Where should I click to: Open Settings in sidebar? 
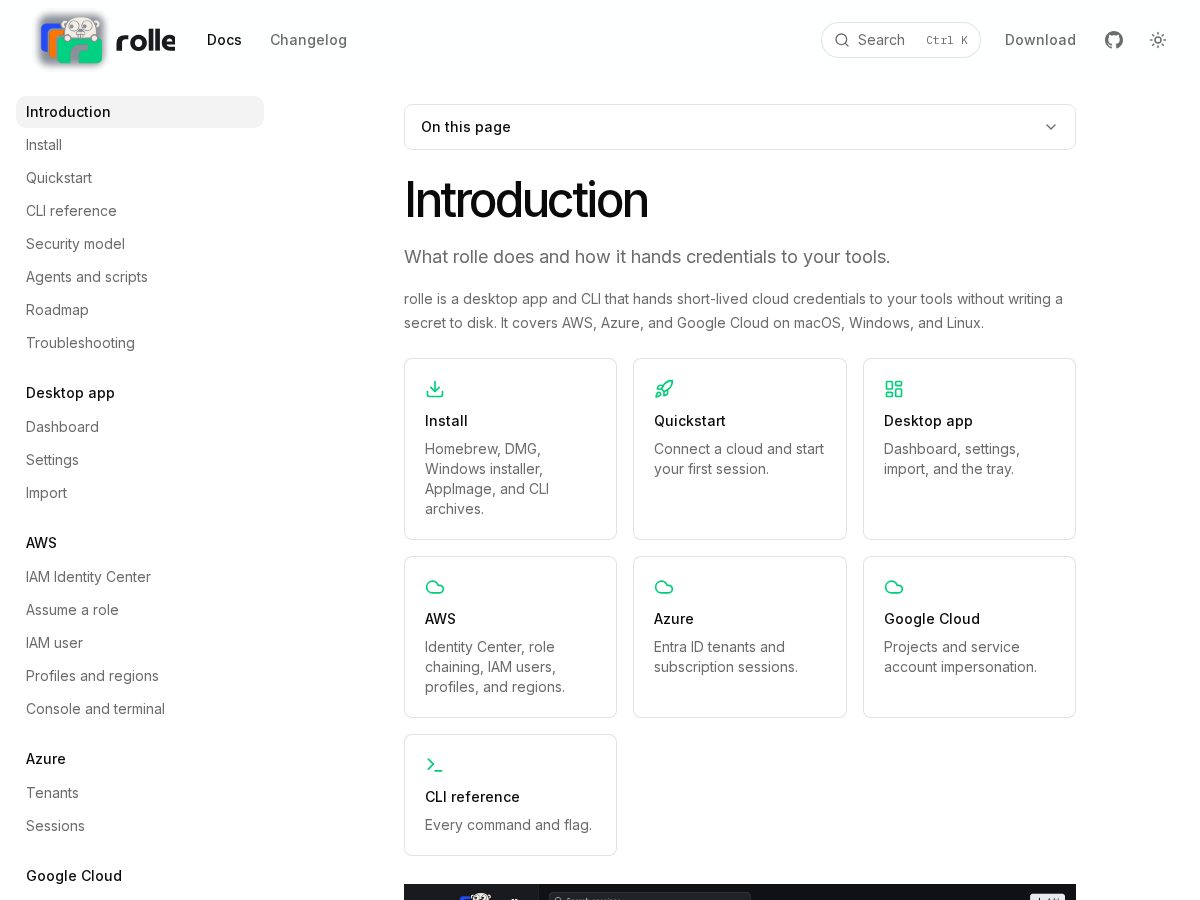pos(140,460)
